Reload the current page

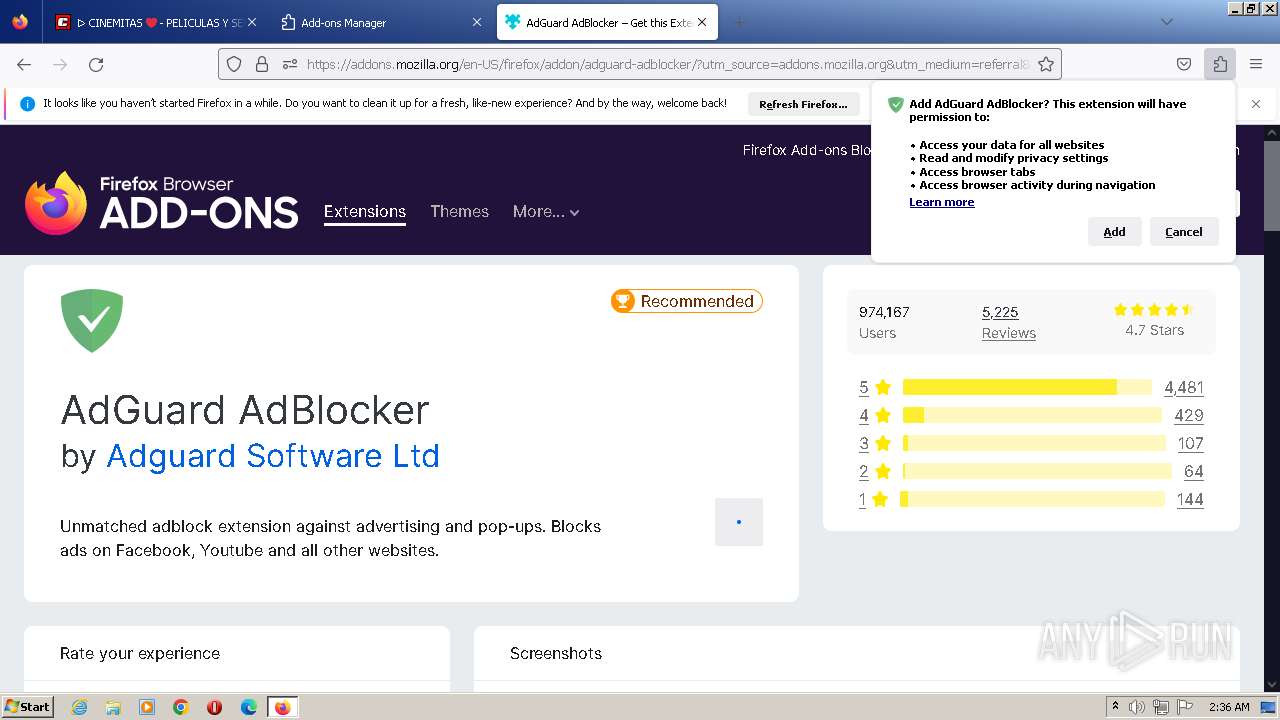pyautogui.click(x=96, y=64)
